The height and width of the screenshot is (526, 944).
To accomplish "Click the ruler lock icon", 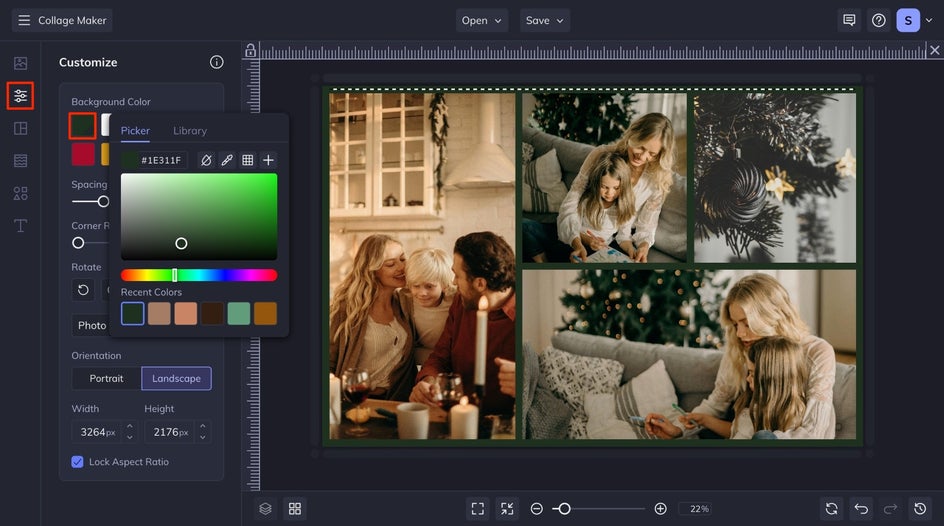I will pos(250,51).
